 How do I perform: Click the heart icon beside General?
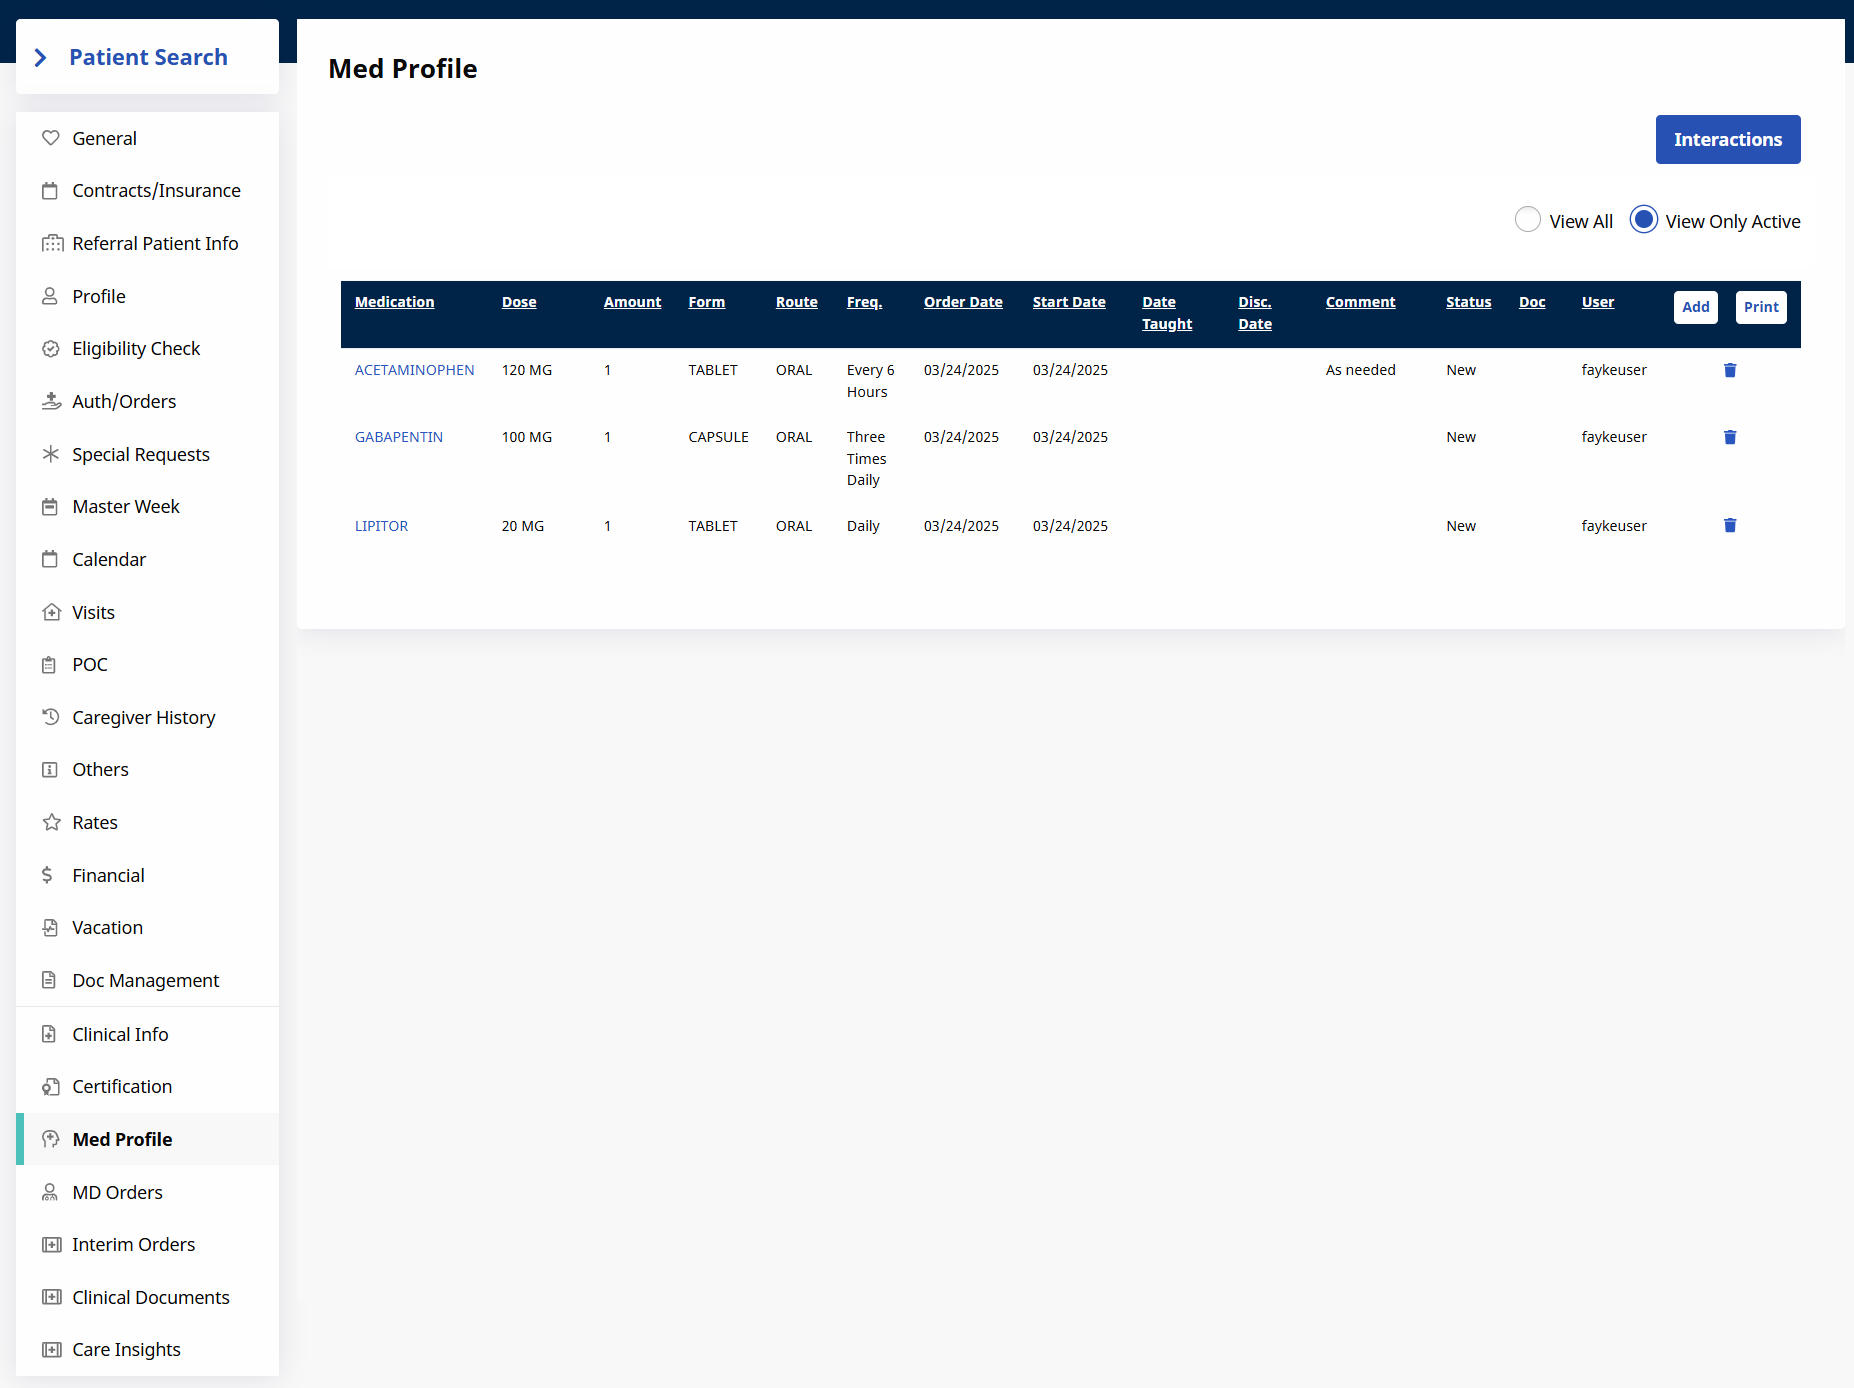(x=50, y=138)
